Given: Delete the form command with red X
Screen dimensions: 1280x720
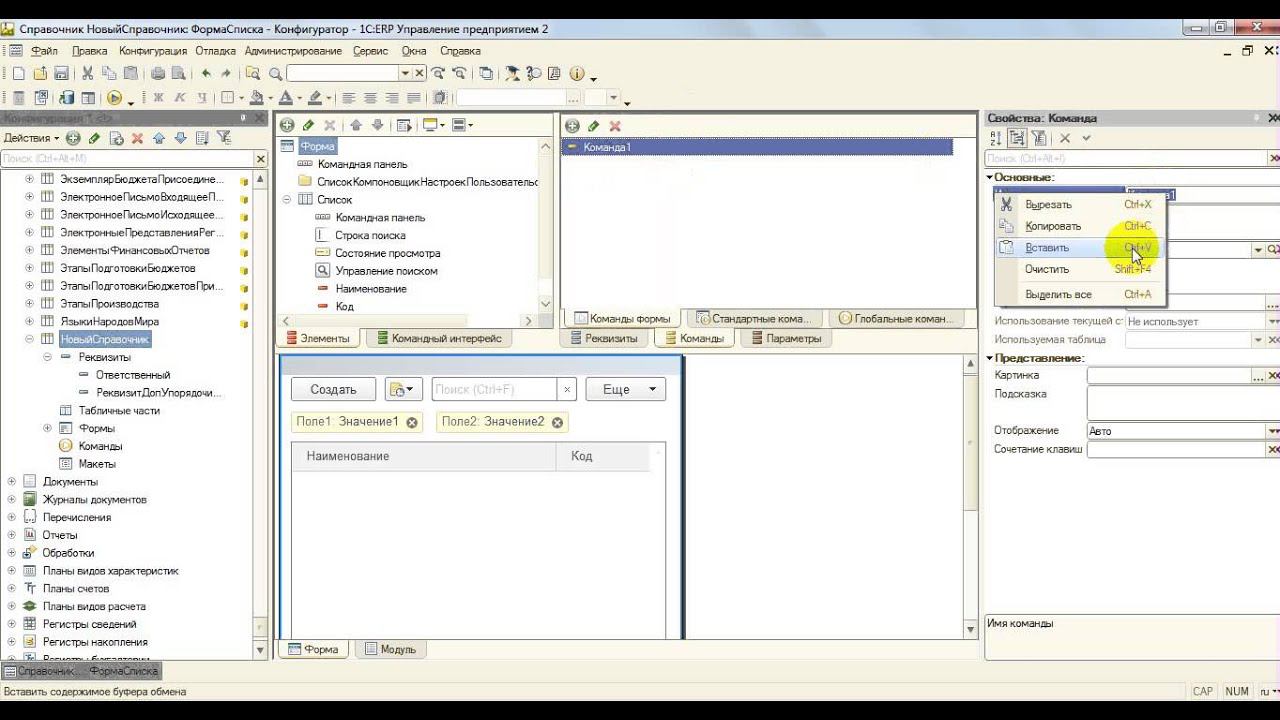Looking at the screenshot, I should (x=615, y=126).
